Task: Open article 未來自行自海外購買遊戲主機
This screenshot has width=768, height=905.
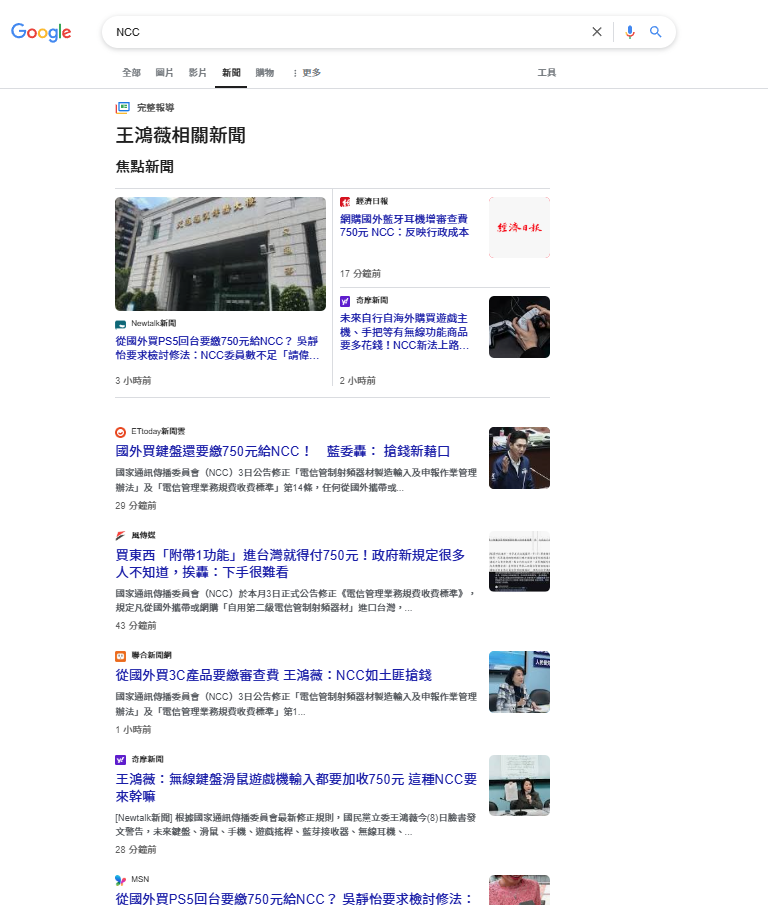Action: coord(404,332)
